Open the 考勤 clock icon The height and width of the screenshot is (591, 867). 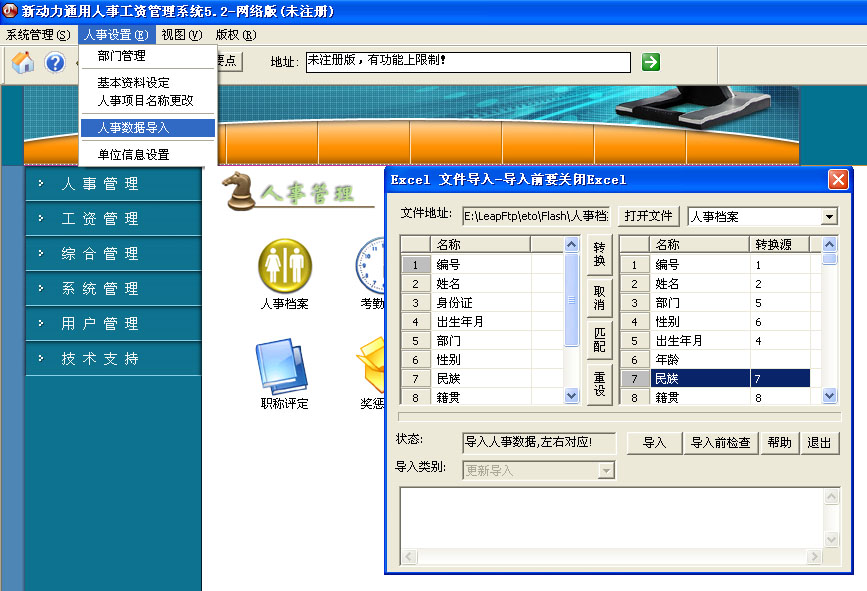372,266
